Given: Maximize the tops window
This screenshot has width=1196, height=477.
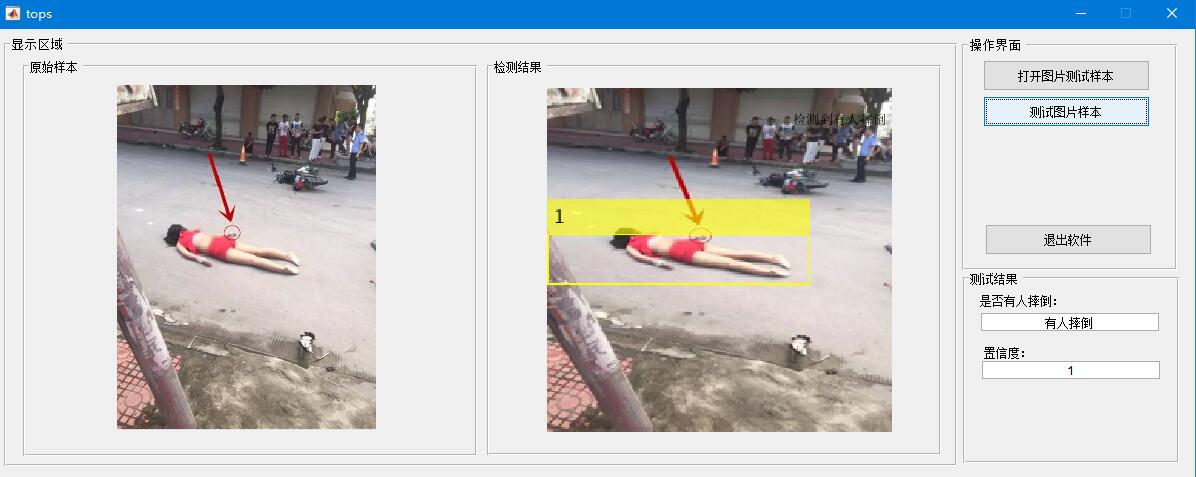Looking at the screenshot, I should 1126,13.
